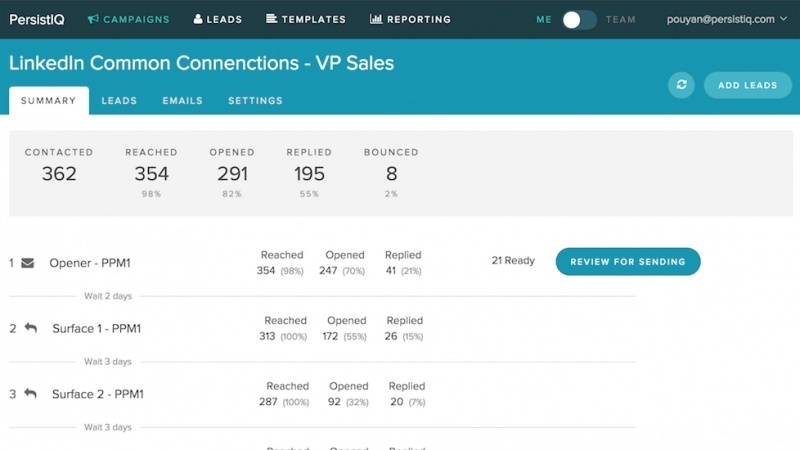
Task: Click the reply arrow icon for Surface 1
Action: (31, 328)
